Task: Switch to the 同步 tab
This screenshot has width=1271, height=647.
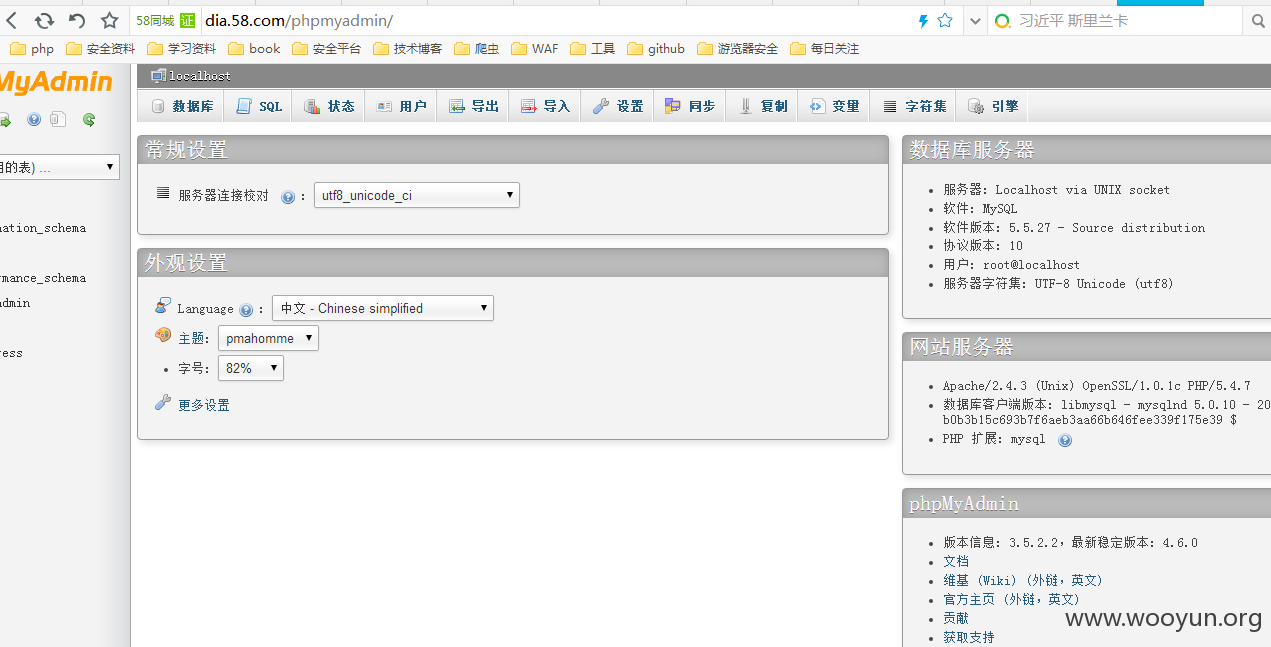Action: [x=690, y=106]
